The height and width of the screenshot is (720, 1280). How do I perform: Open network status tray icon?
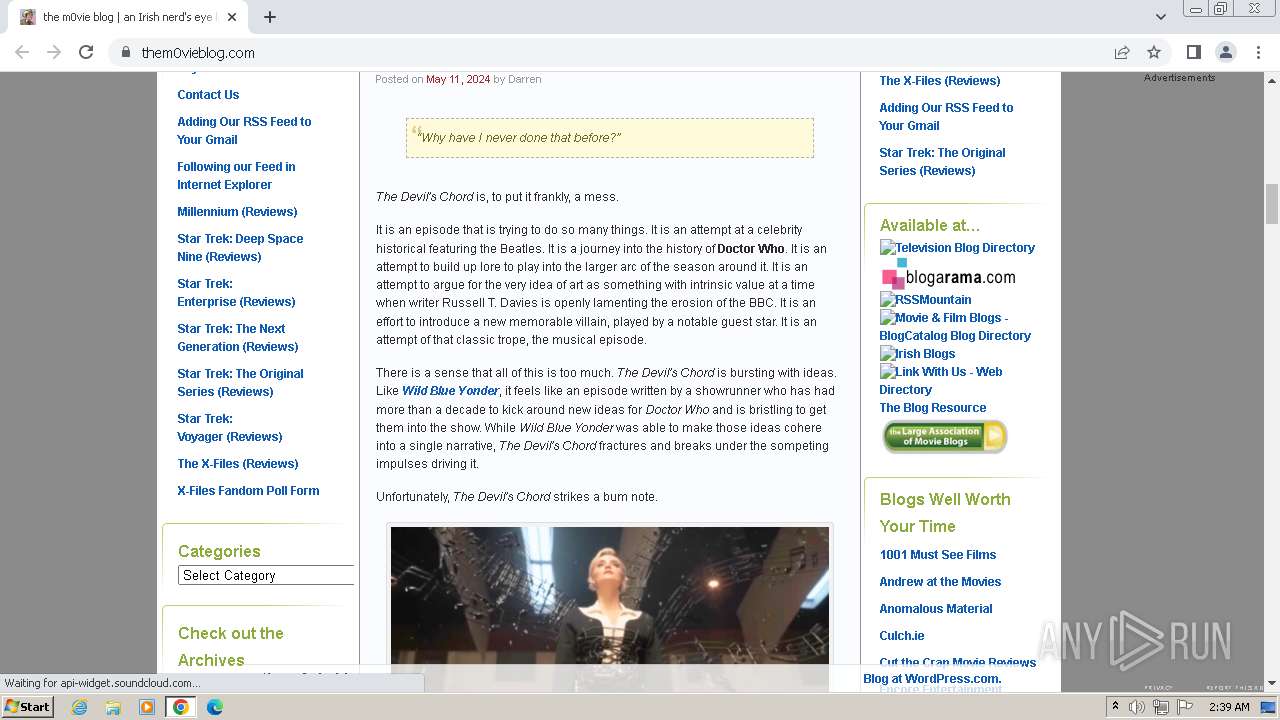[1161, 707]
